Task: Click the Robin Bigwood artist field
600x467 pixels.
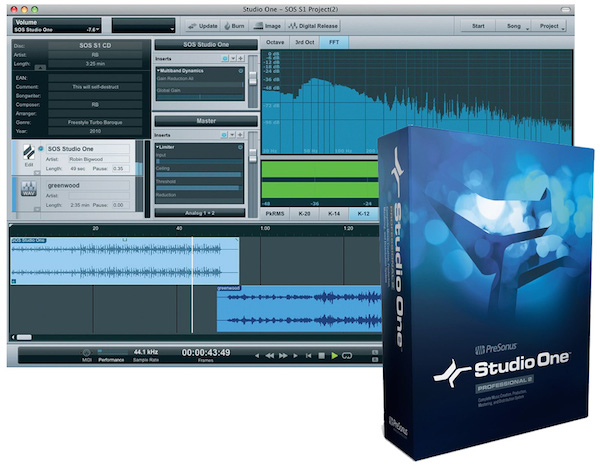Action: (99, 159)
